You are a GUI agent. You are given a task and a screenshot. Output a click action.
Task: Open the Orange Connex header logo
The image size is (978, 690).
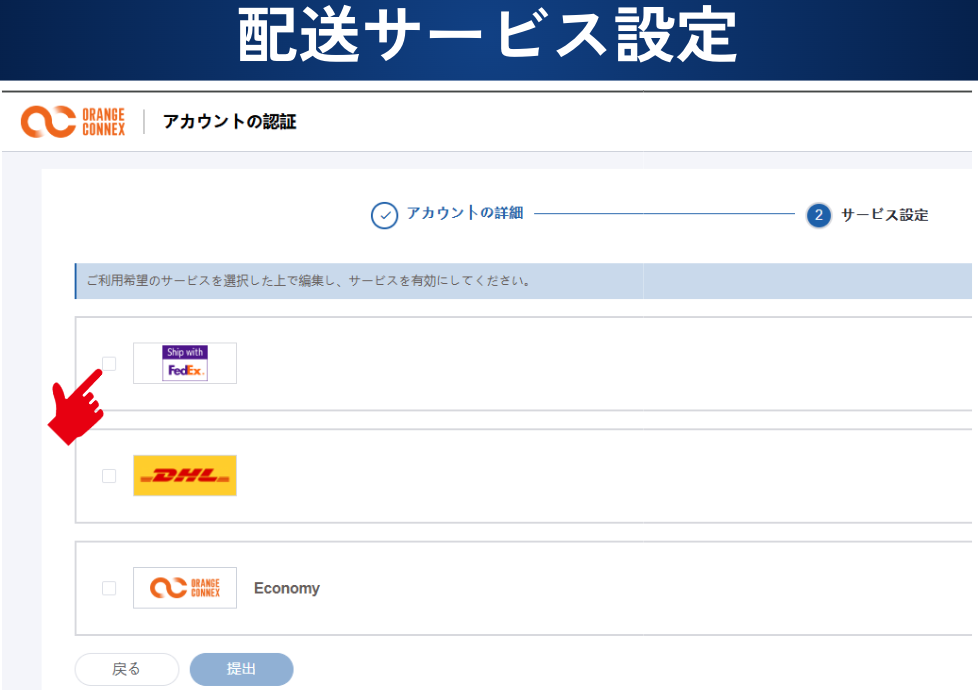pyautogui.click(x=73, y=122)
